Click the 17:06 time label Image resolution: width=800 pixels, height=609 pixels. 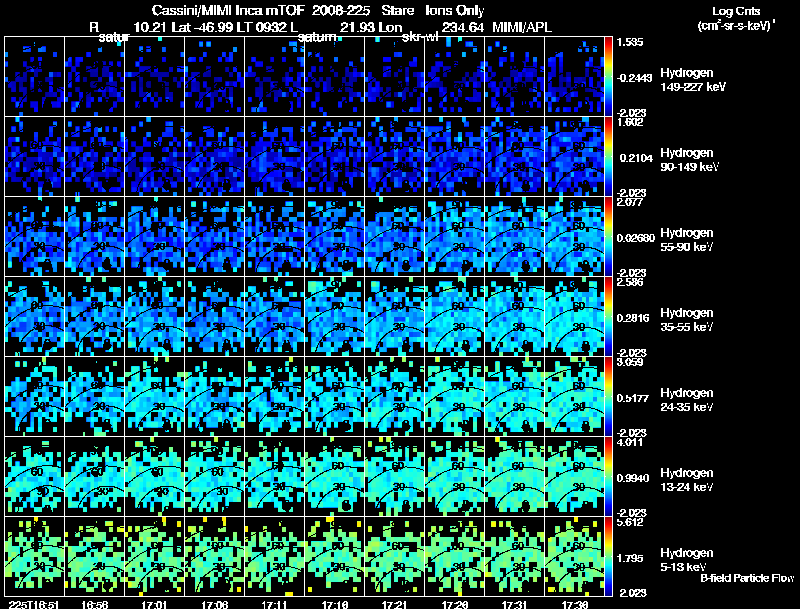214,604
